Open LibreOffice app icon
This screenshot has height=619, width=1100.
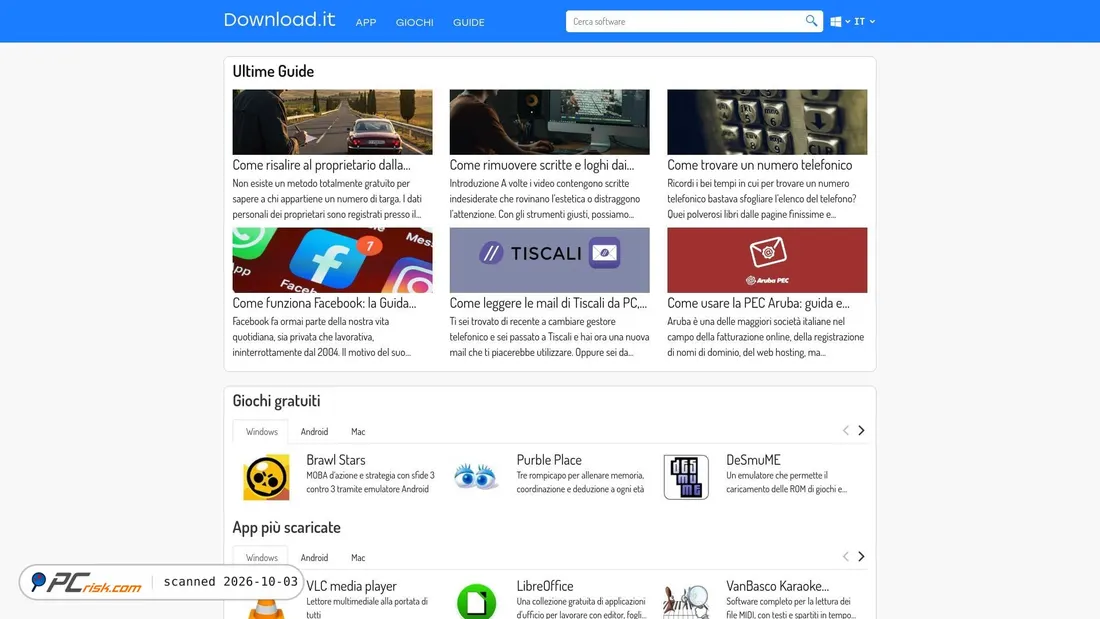tap(476, 601)
